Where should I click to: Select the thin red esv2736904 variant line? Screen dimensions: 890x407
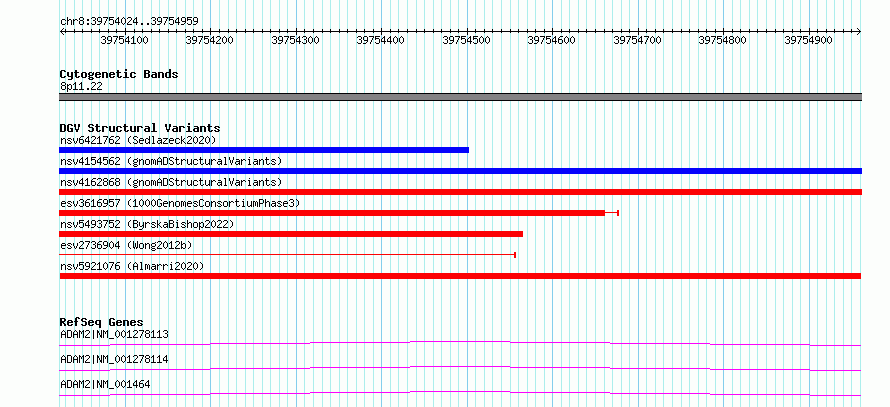point(287,255)
